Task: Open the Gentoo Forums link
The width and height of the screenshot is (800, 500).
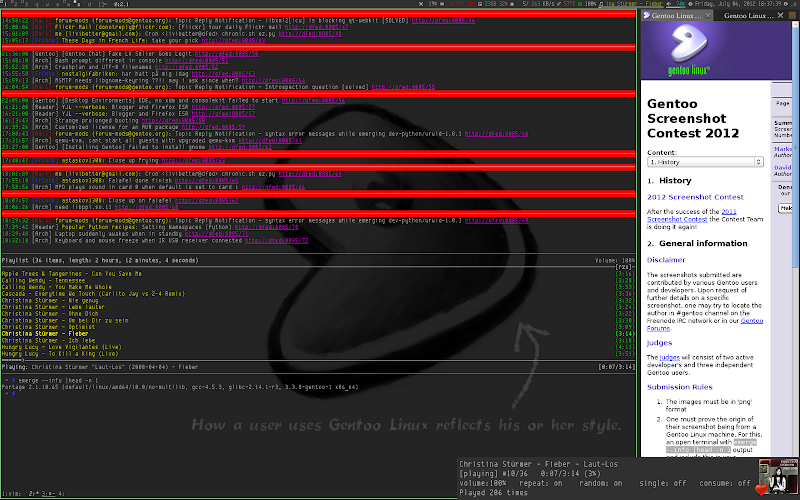Action: [x=752, y=321]
